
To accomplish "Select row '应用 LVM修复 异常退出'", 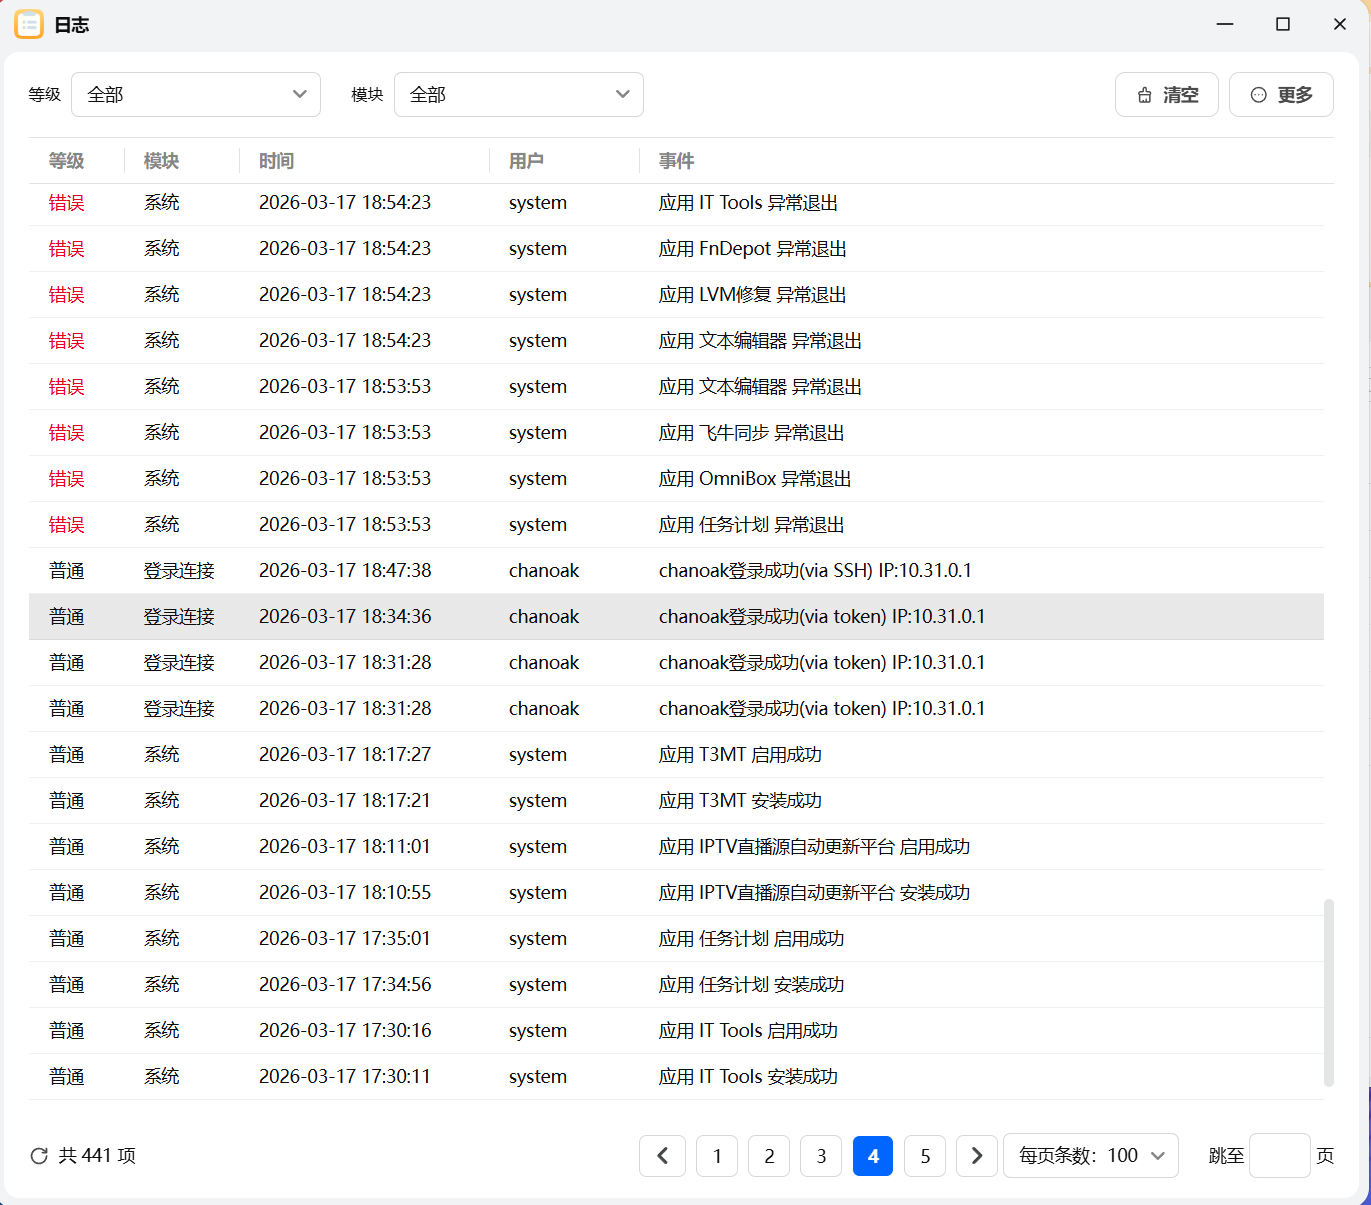I will 676,295.
